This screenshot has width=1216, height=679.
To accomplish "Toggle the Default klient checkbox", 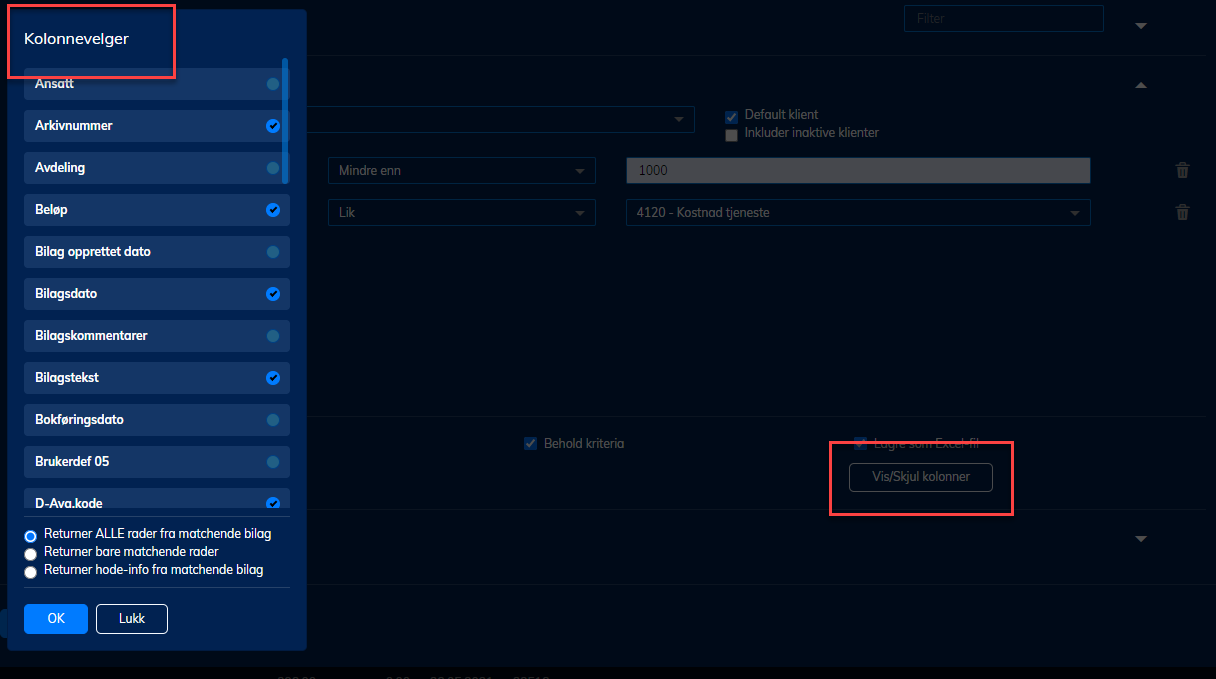I will (731, 116).
